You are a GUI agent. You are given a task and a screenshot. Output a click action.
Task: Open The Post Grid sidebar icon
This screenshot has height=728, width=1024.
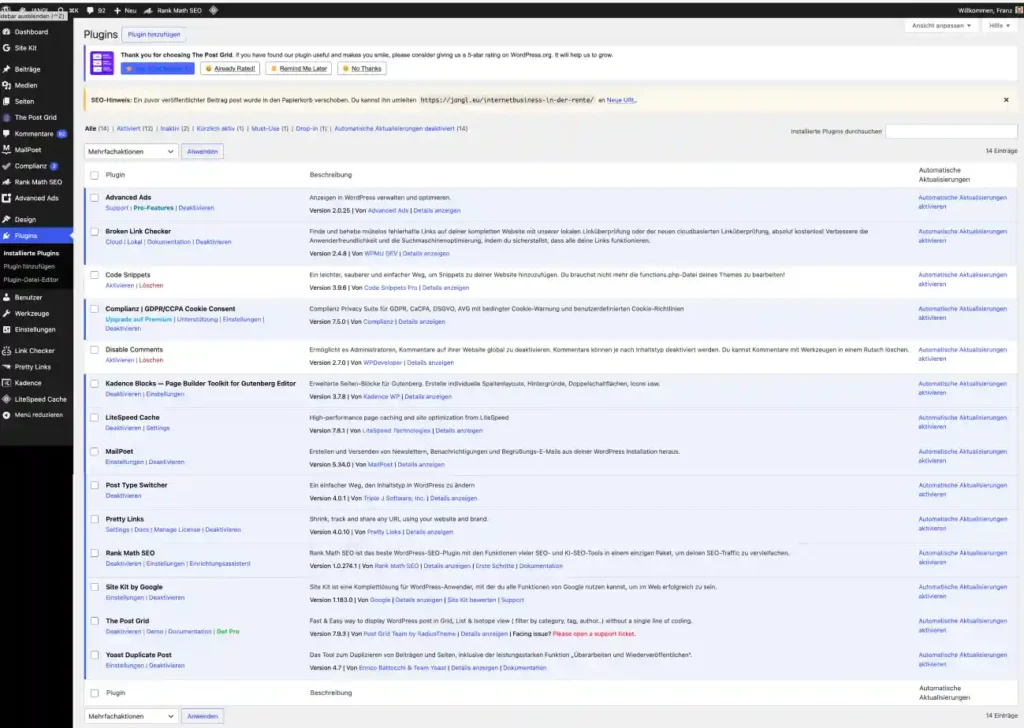[7, 118]
